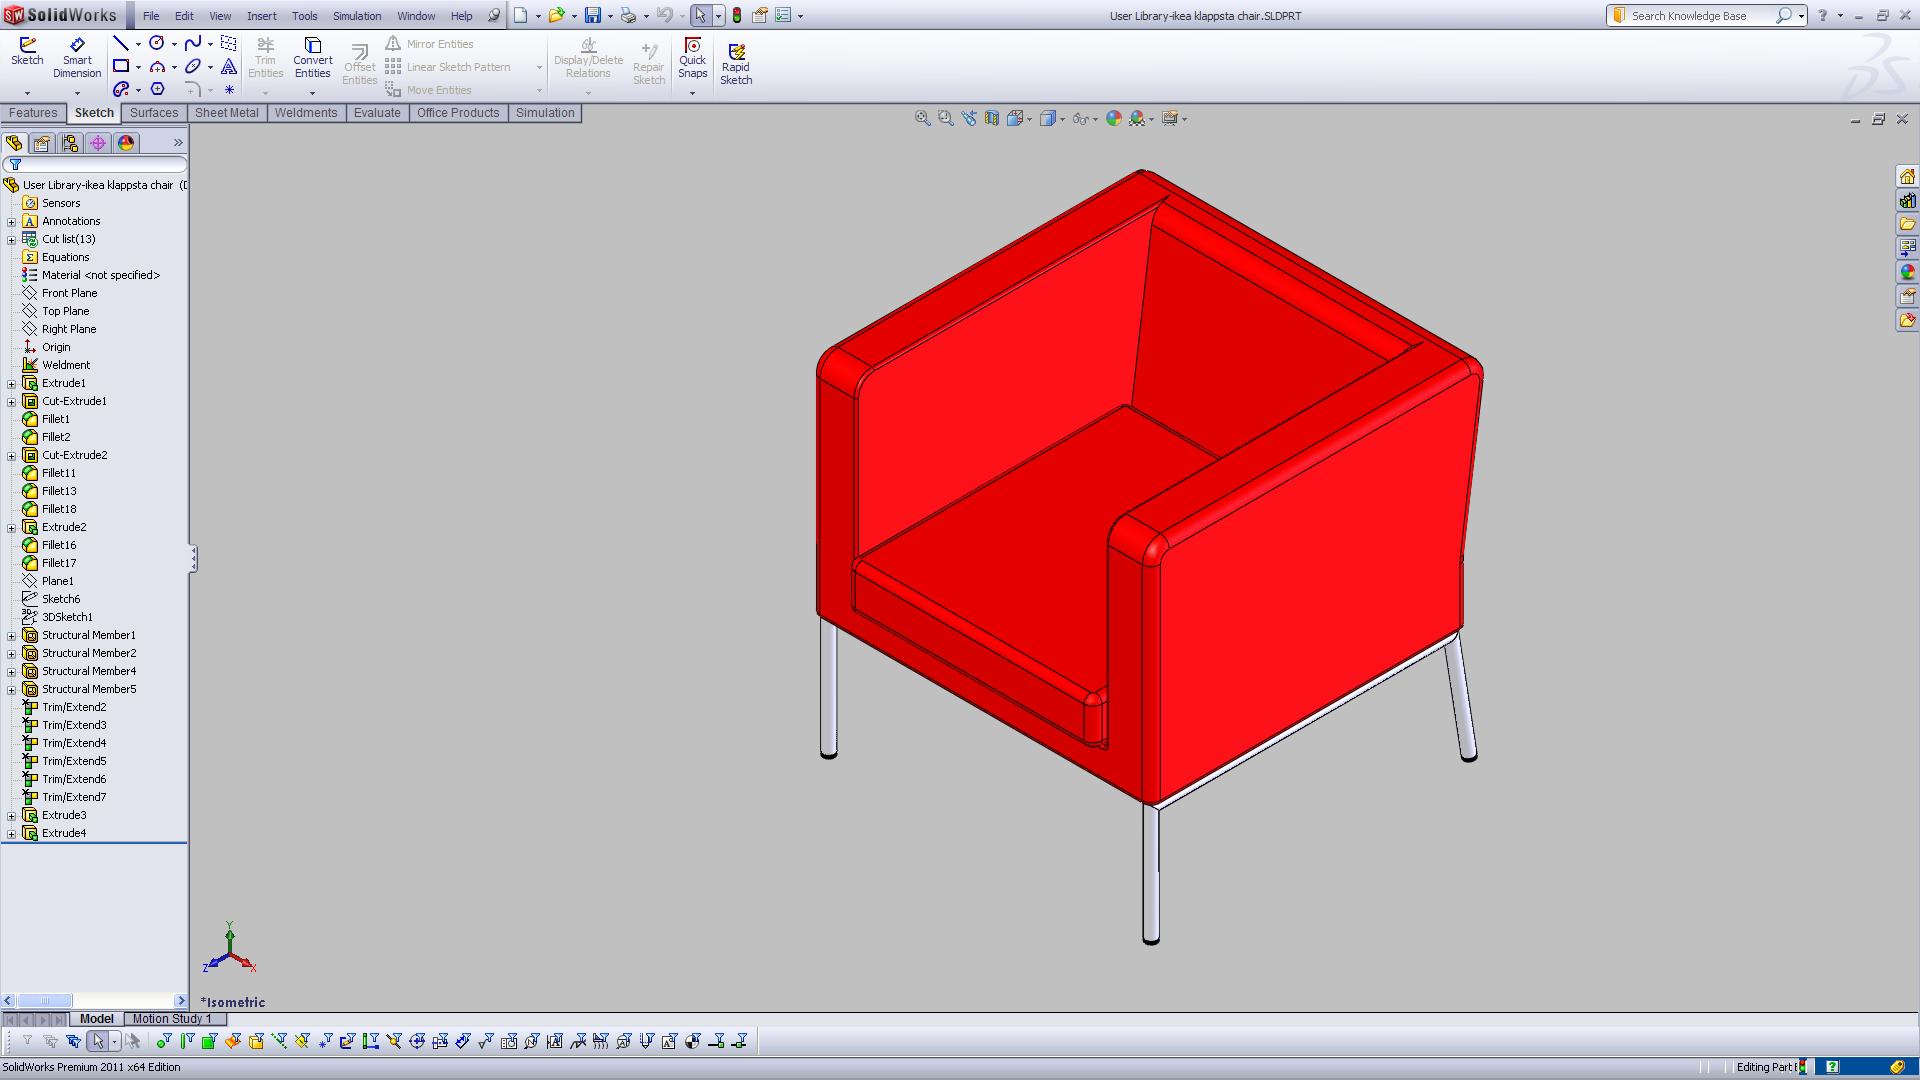Expand the Cut-Extrude1 feature

[x=11, y=401]
